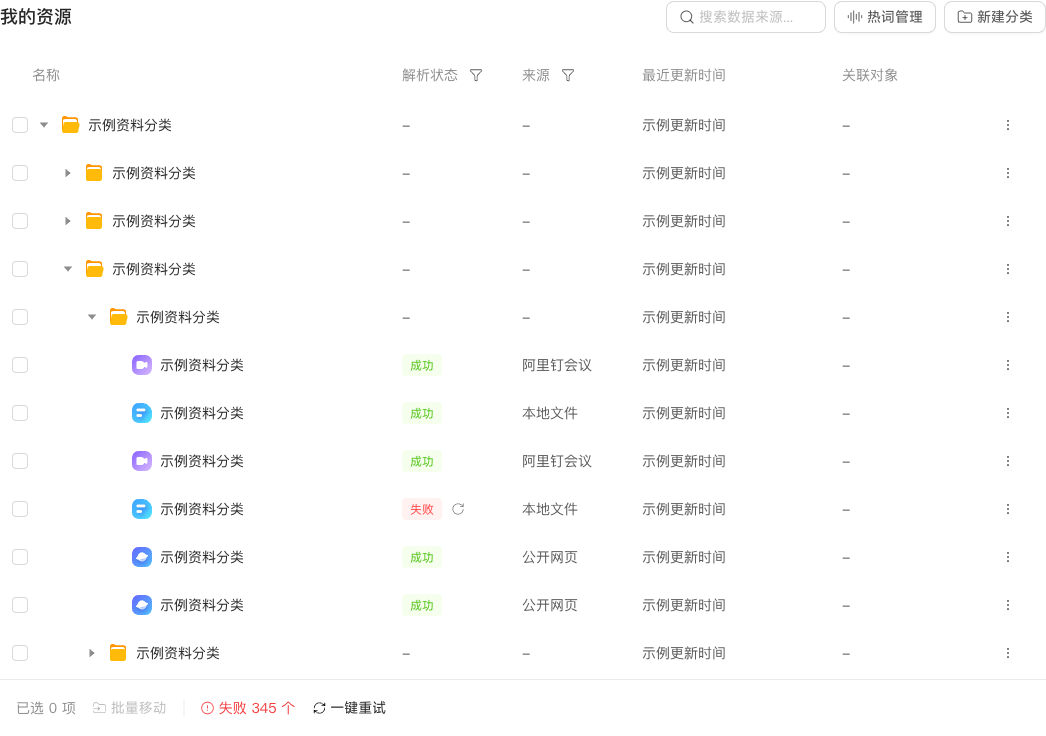Expand the collapsed folder in the bottom row

point(91,653)
